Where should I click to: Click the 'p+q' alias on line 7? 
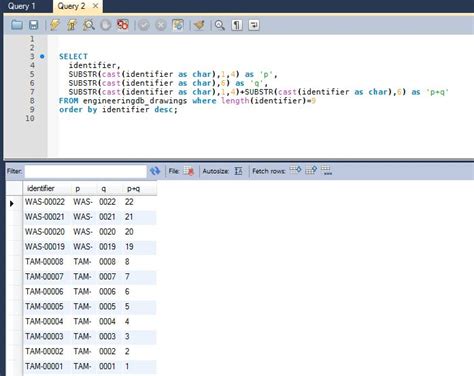point(437,92)
